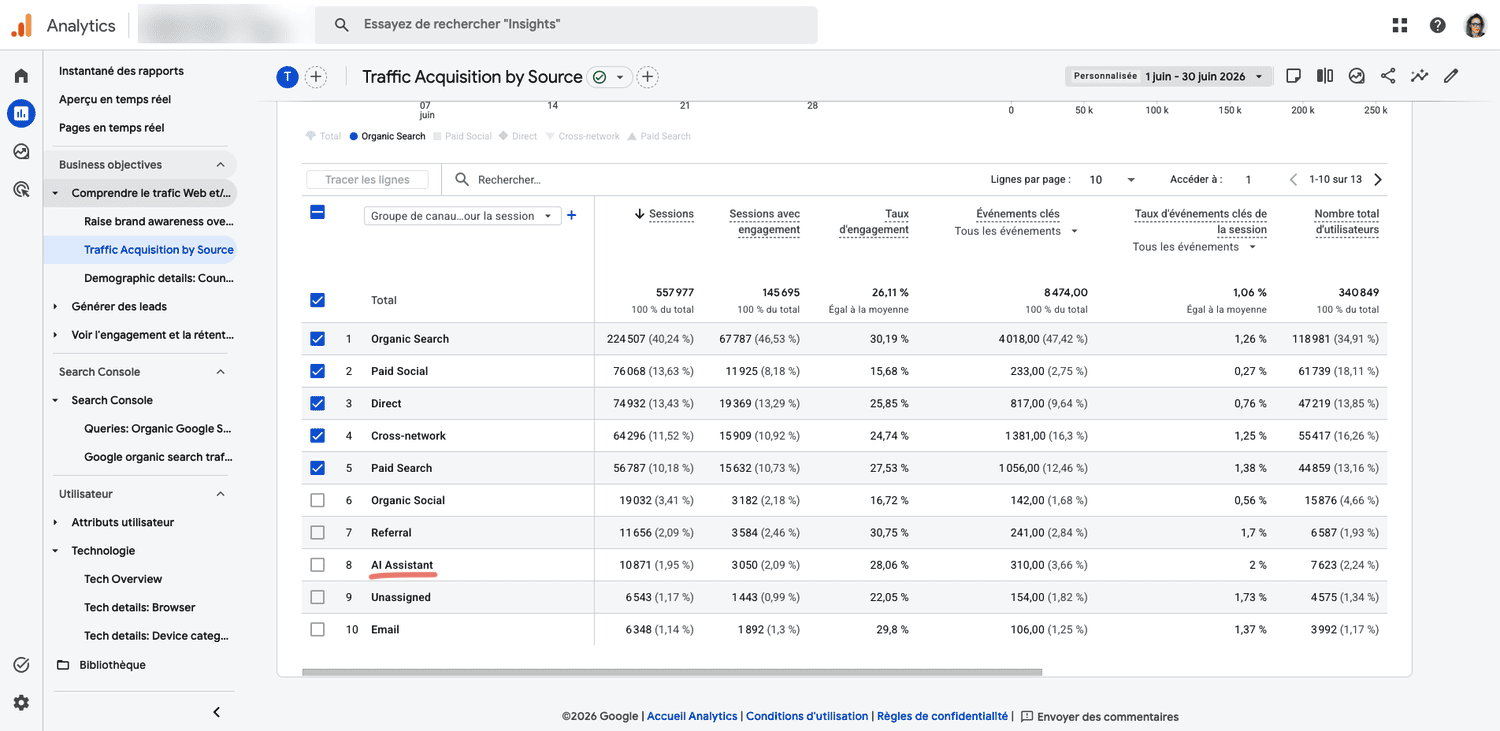Click the T segment badge
Image resolution: width=1500 pixels, height=731 pixels.
pyautogui.click(x=287, y=77)
